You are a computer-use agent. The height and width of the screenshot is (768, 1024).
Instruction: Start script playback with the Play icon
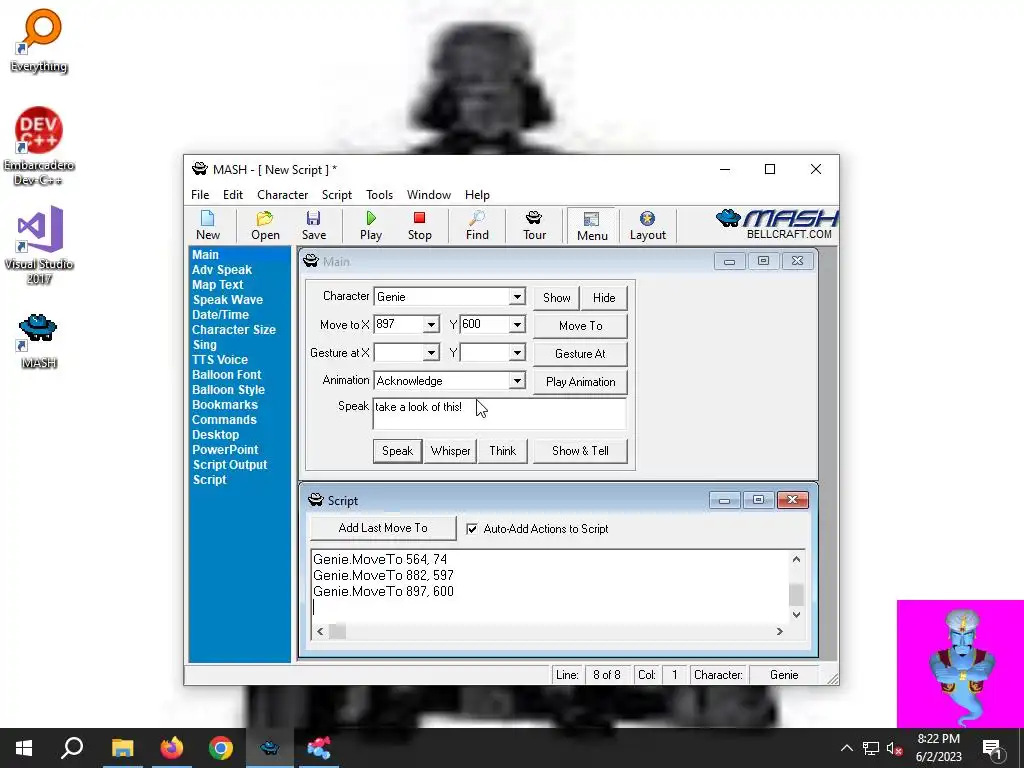(370, 225)
